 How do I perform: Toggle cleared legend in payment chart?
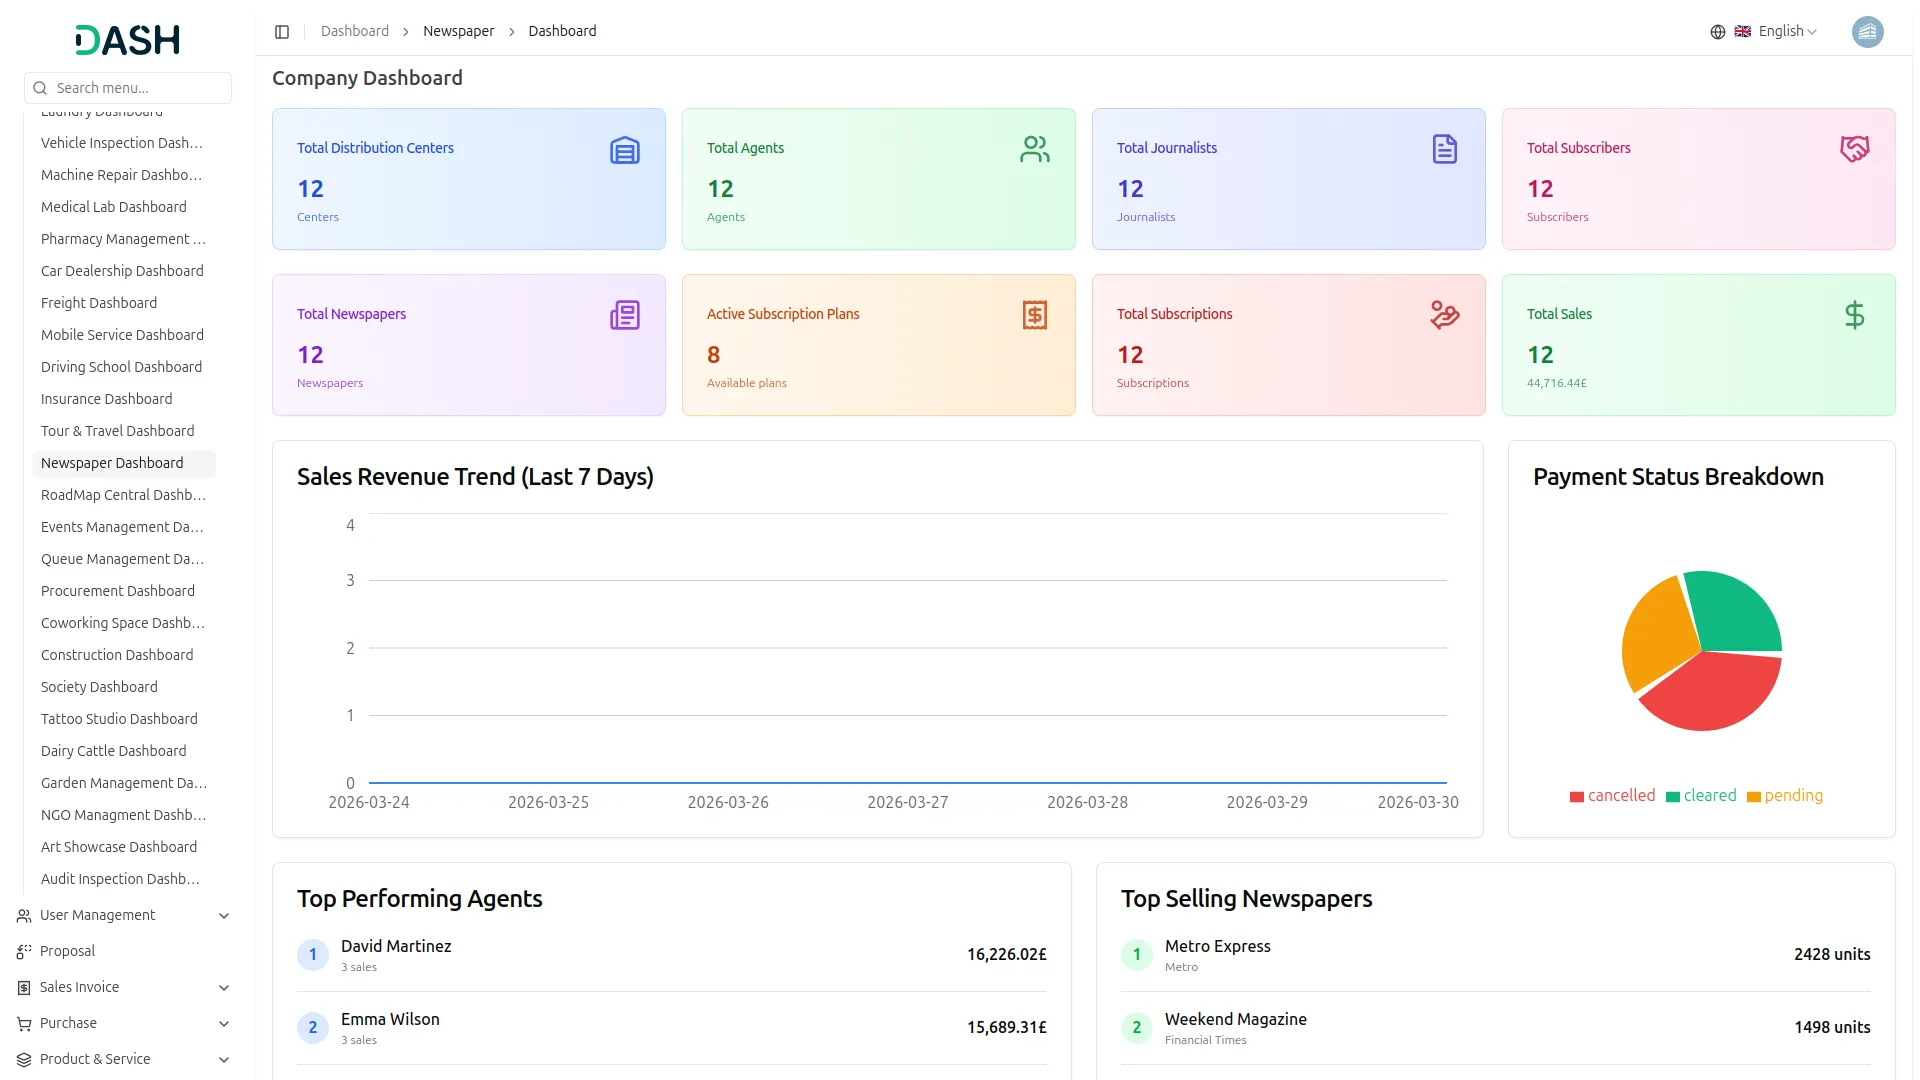(x=1701, y=796)
